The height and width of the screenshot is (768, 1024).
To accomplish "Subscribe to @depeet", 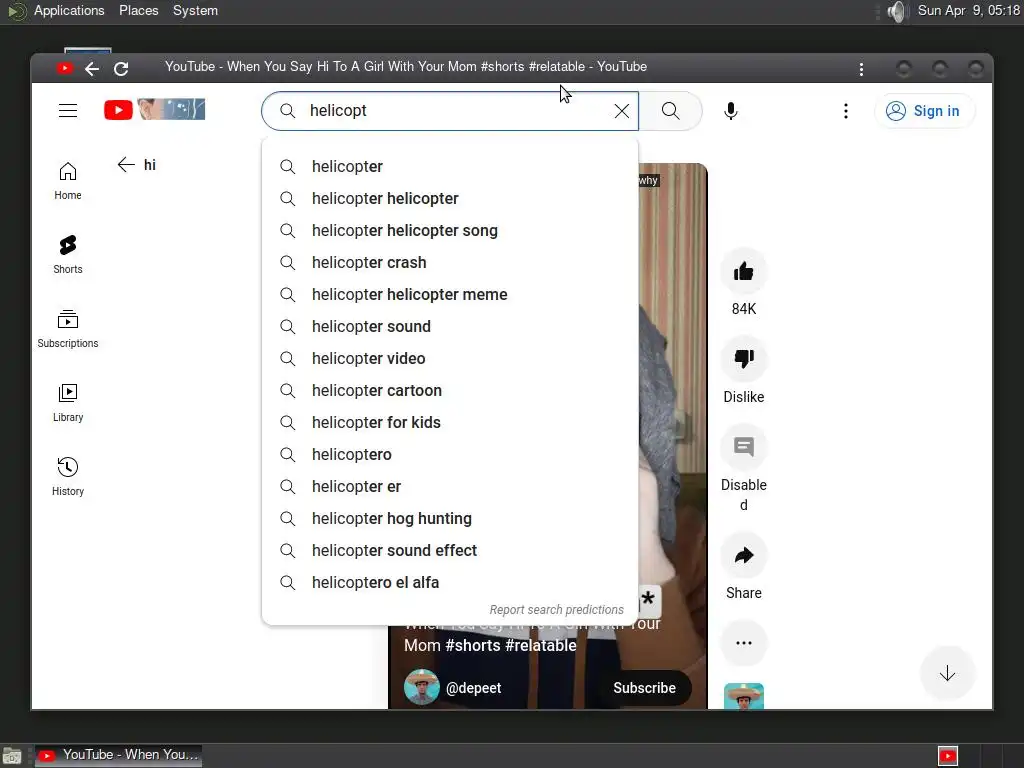I will coord(644,688).
